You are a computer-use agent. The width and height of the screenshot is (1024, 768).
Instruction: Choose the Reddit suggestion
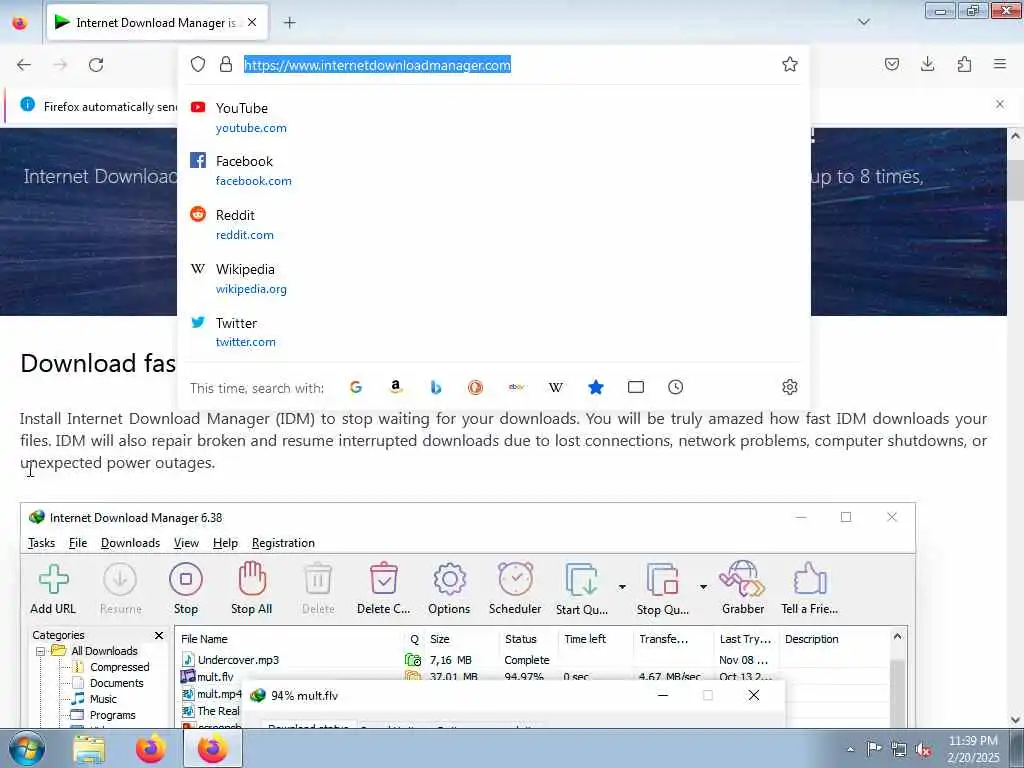(493, 225)
